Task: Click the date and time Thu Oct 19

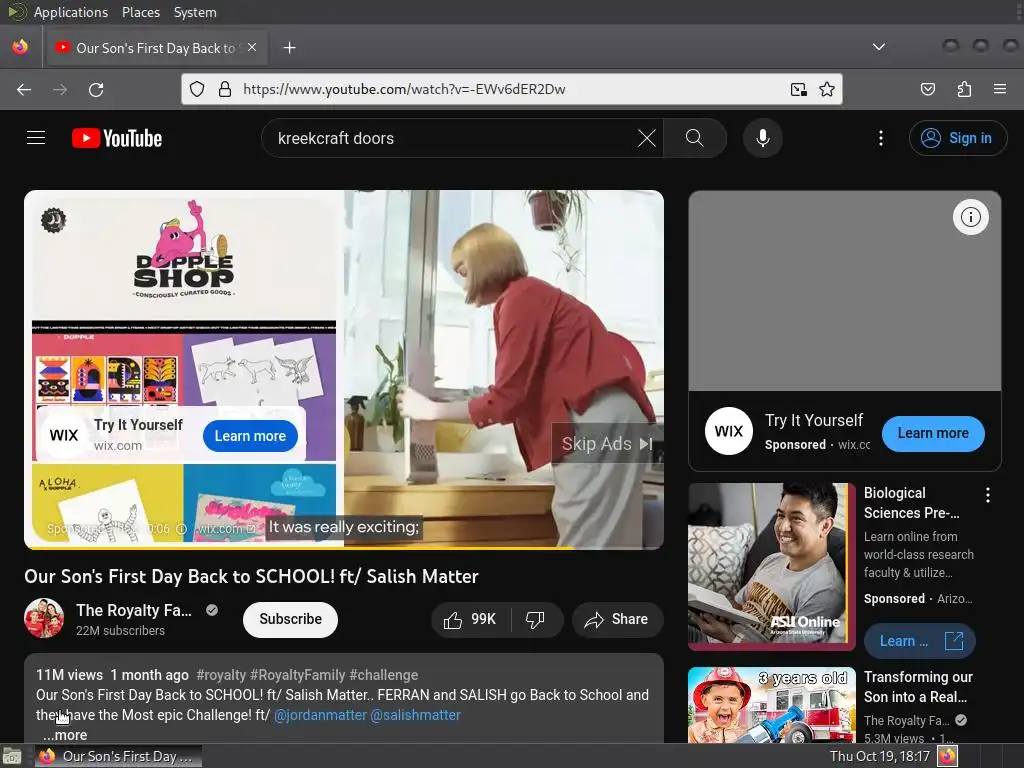Action: coord(879,756)
